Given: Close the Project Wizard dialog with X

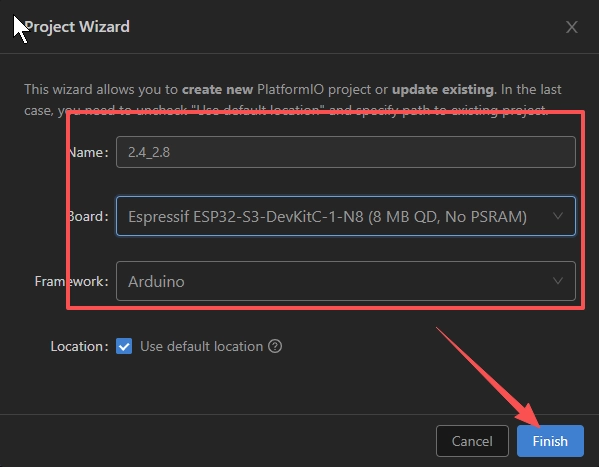Looking at the screenshot, I should pos(571,27).
